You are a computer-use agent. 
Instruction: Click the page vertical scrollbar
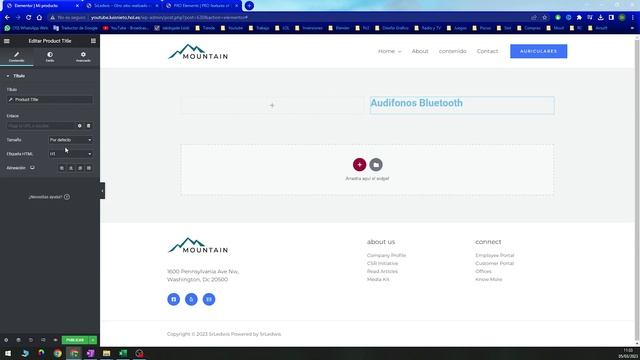coord(637,190)
